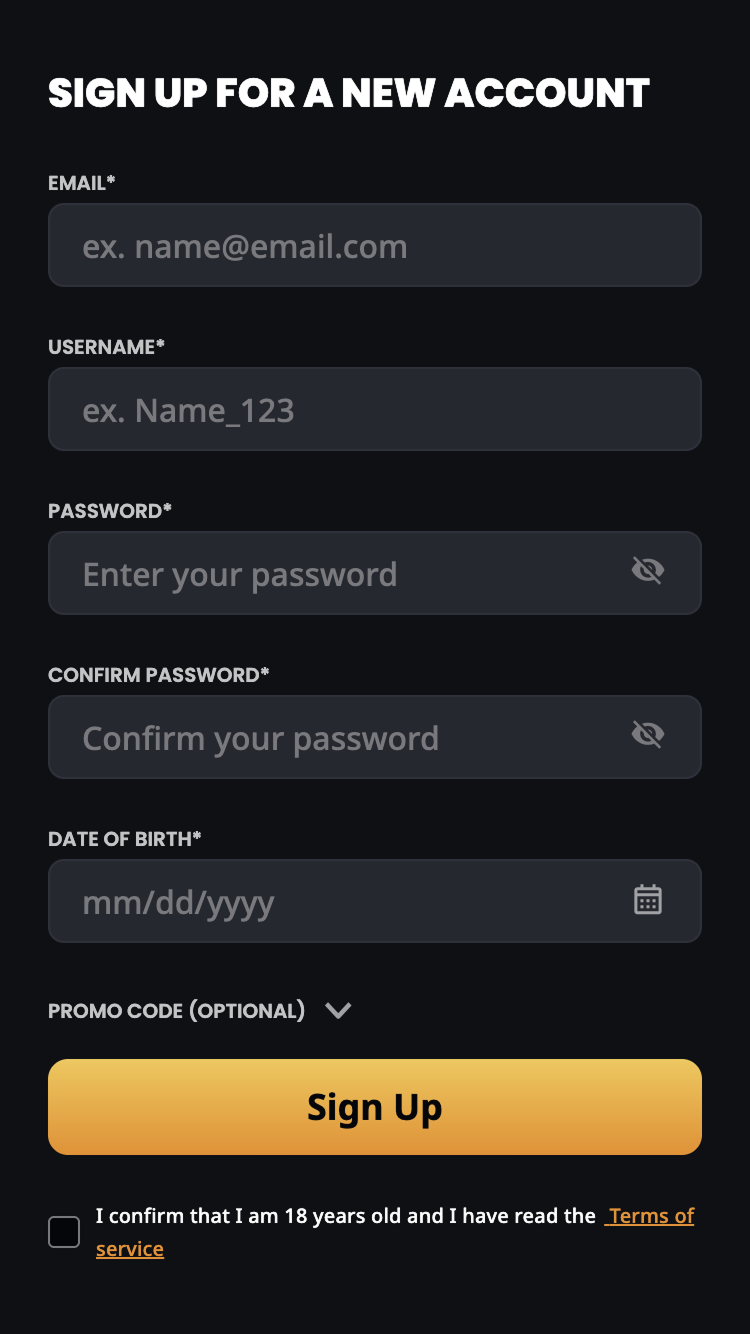Select the mm/dd/yyyy date of birth field
The width and height of the screenshot is (750, 1334).
tap(375, 901)
